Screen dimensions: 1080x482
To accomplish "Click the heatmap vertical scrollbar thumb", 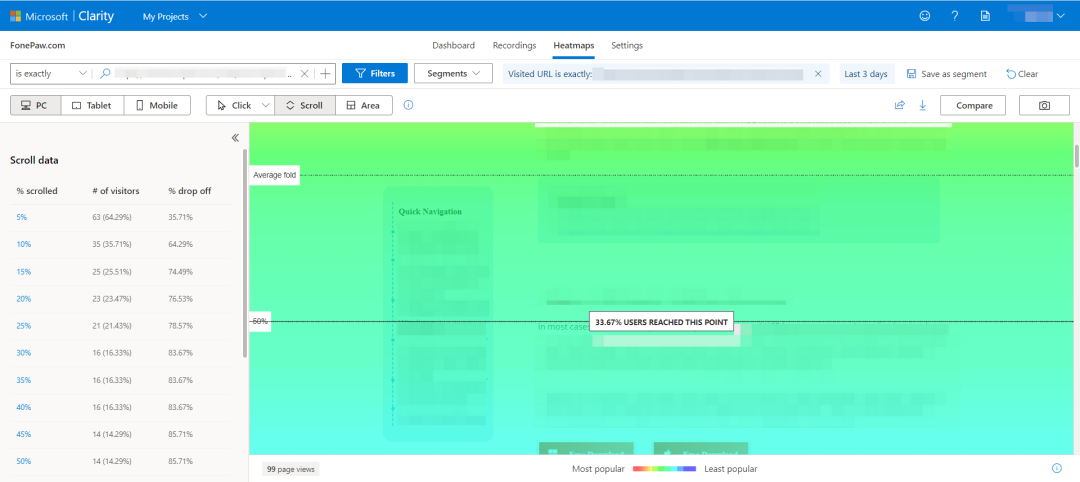I will pos(1077,156).
